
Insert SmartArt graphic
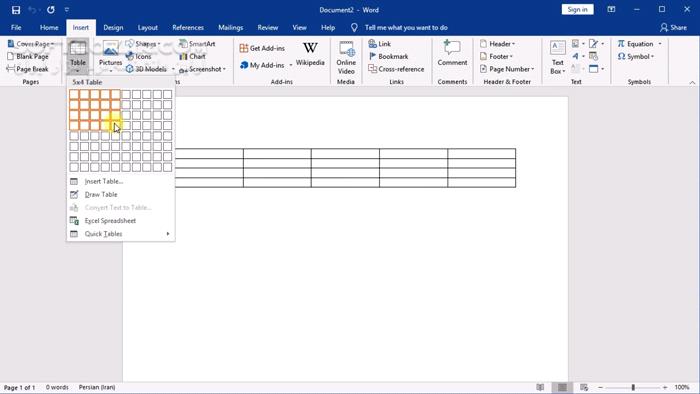pos(197,44)
